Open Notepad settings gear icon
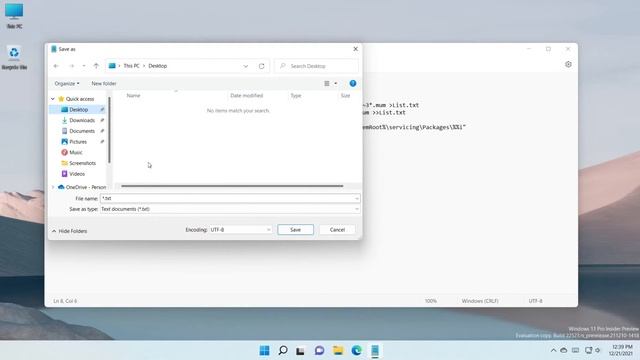The image size is (640, 360). (568, 64)
